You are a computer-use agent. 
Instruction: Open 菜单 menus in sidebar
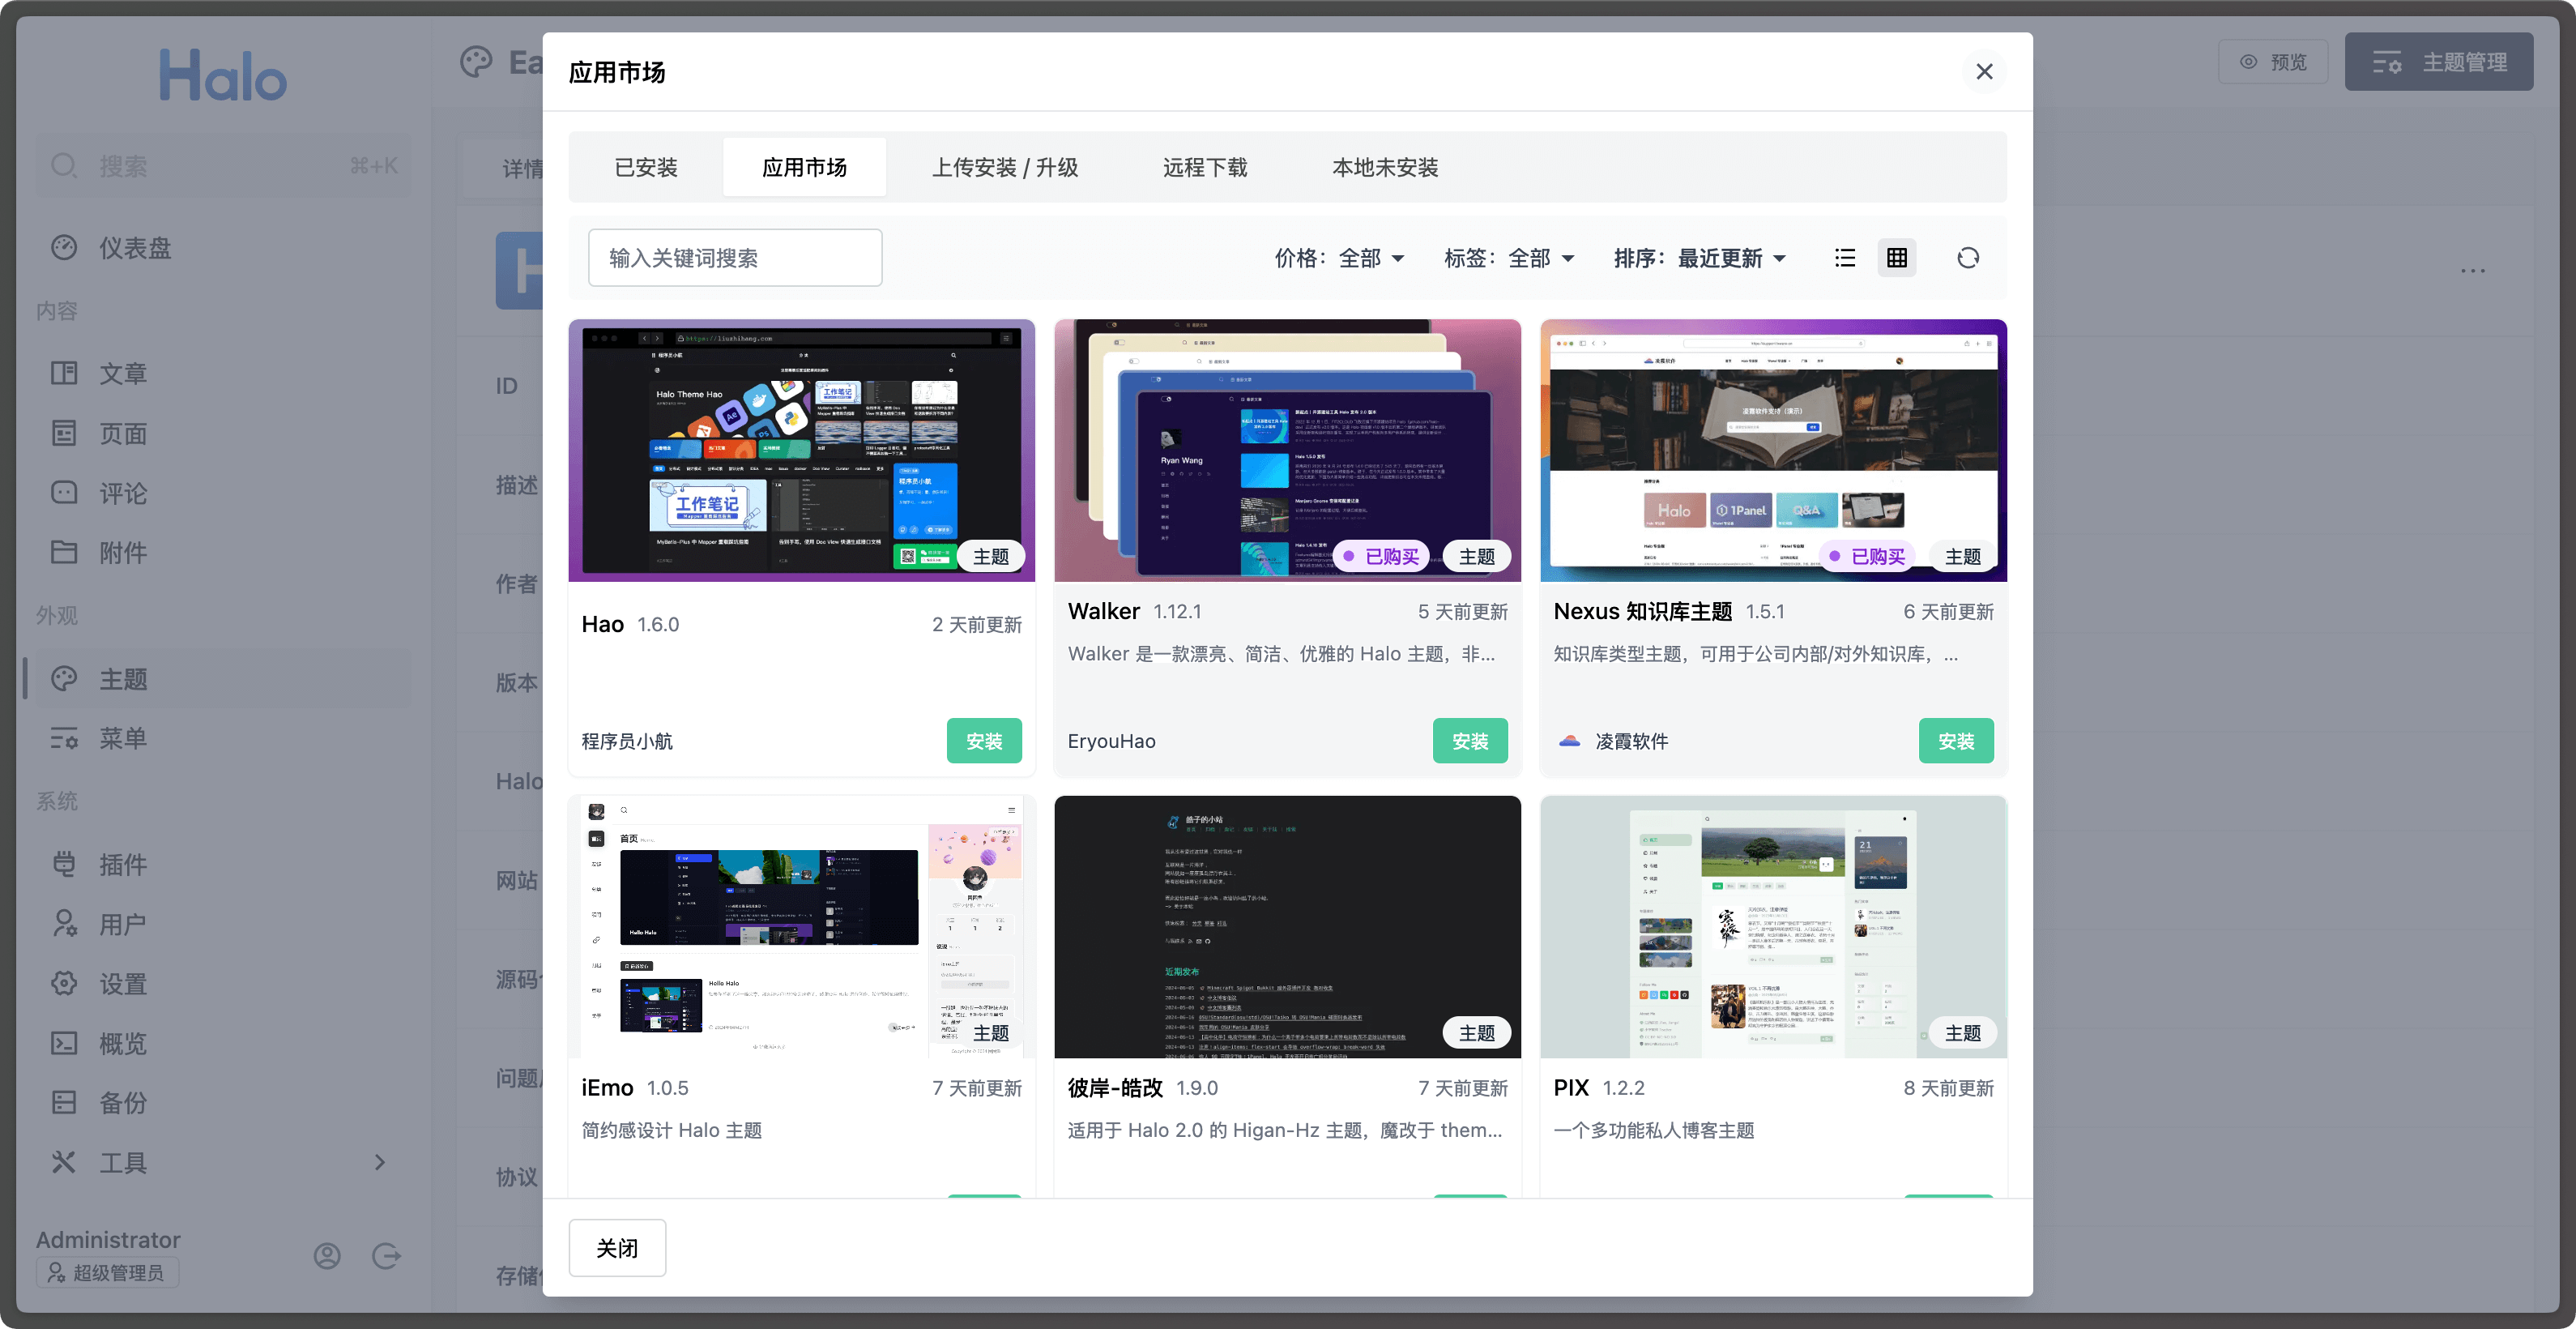(224, 738)
